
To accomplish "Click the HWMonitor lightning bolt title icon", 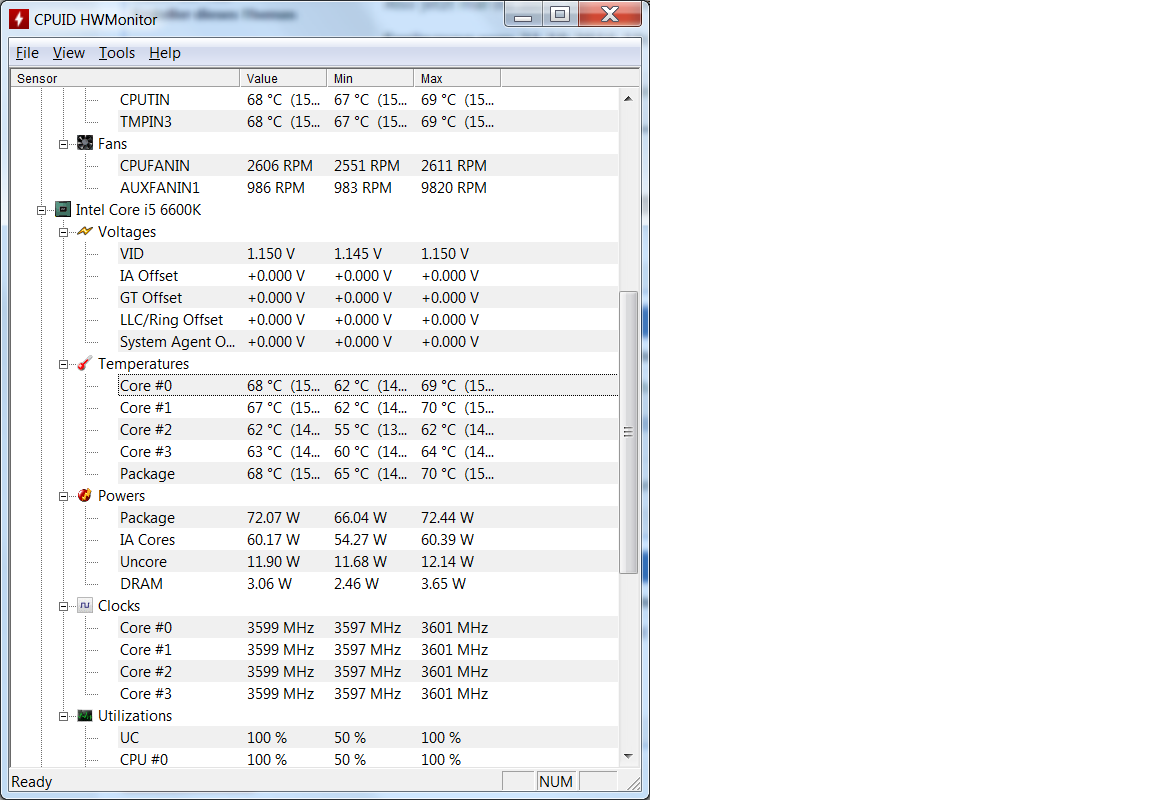I will (x=19, y=19).
